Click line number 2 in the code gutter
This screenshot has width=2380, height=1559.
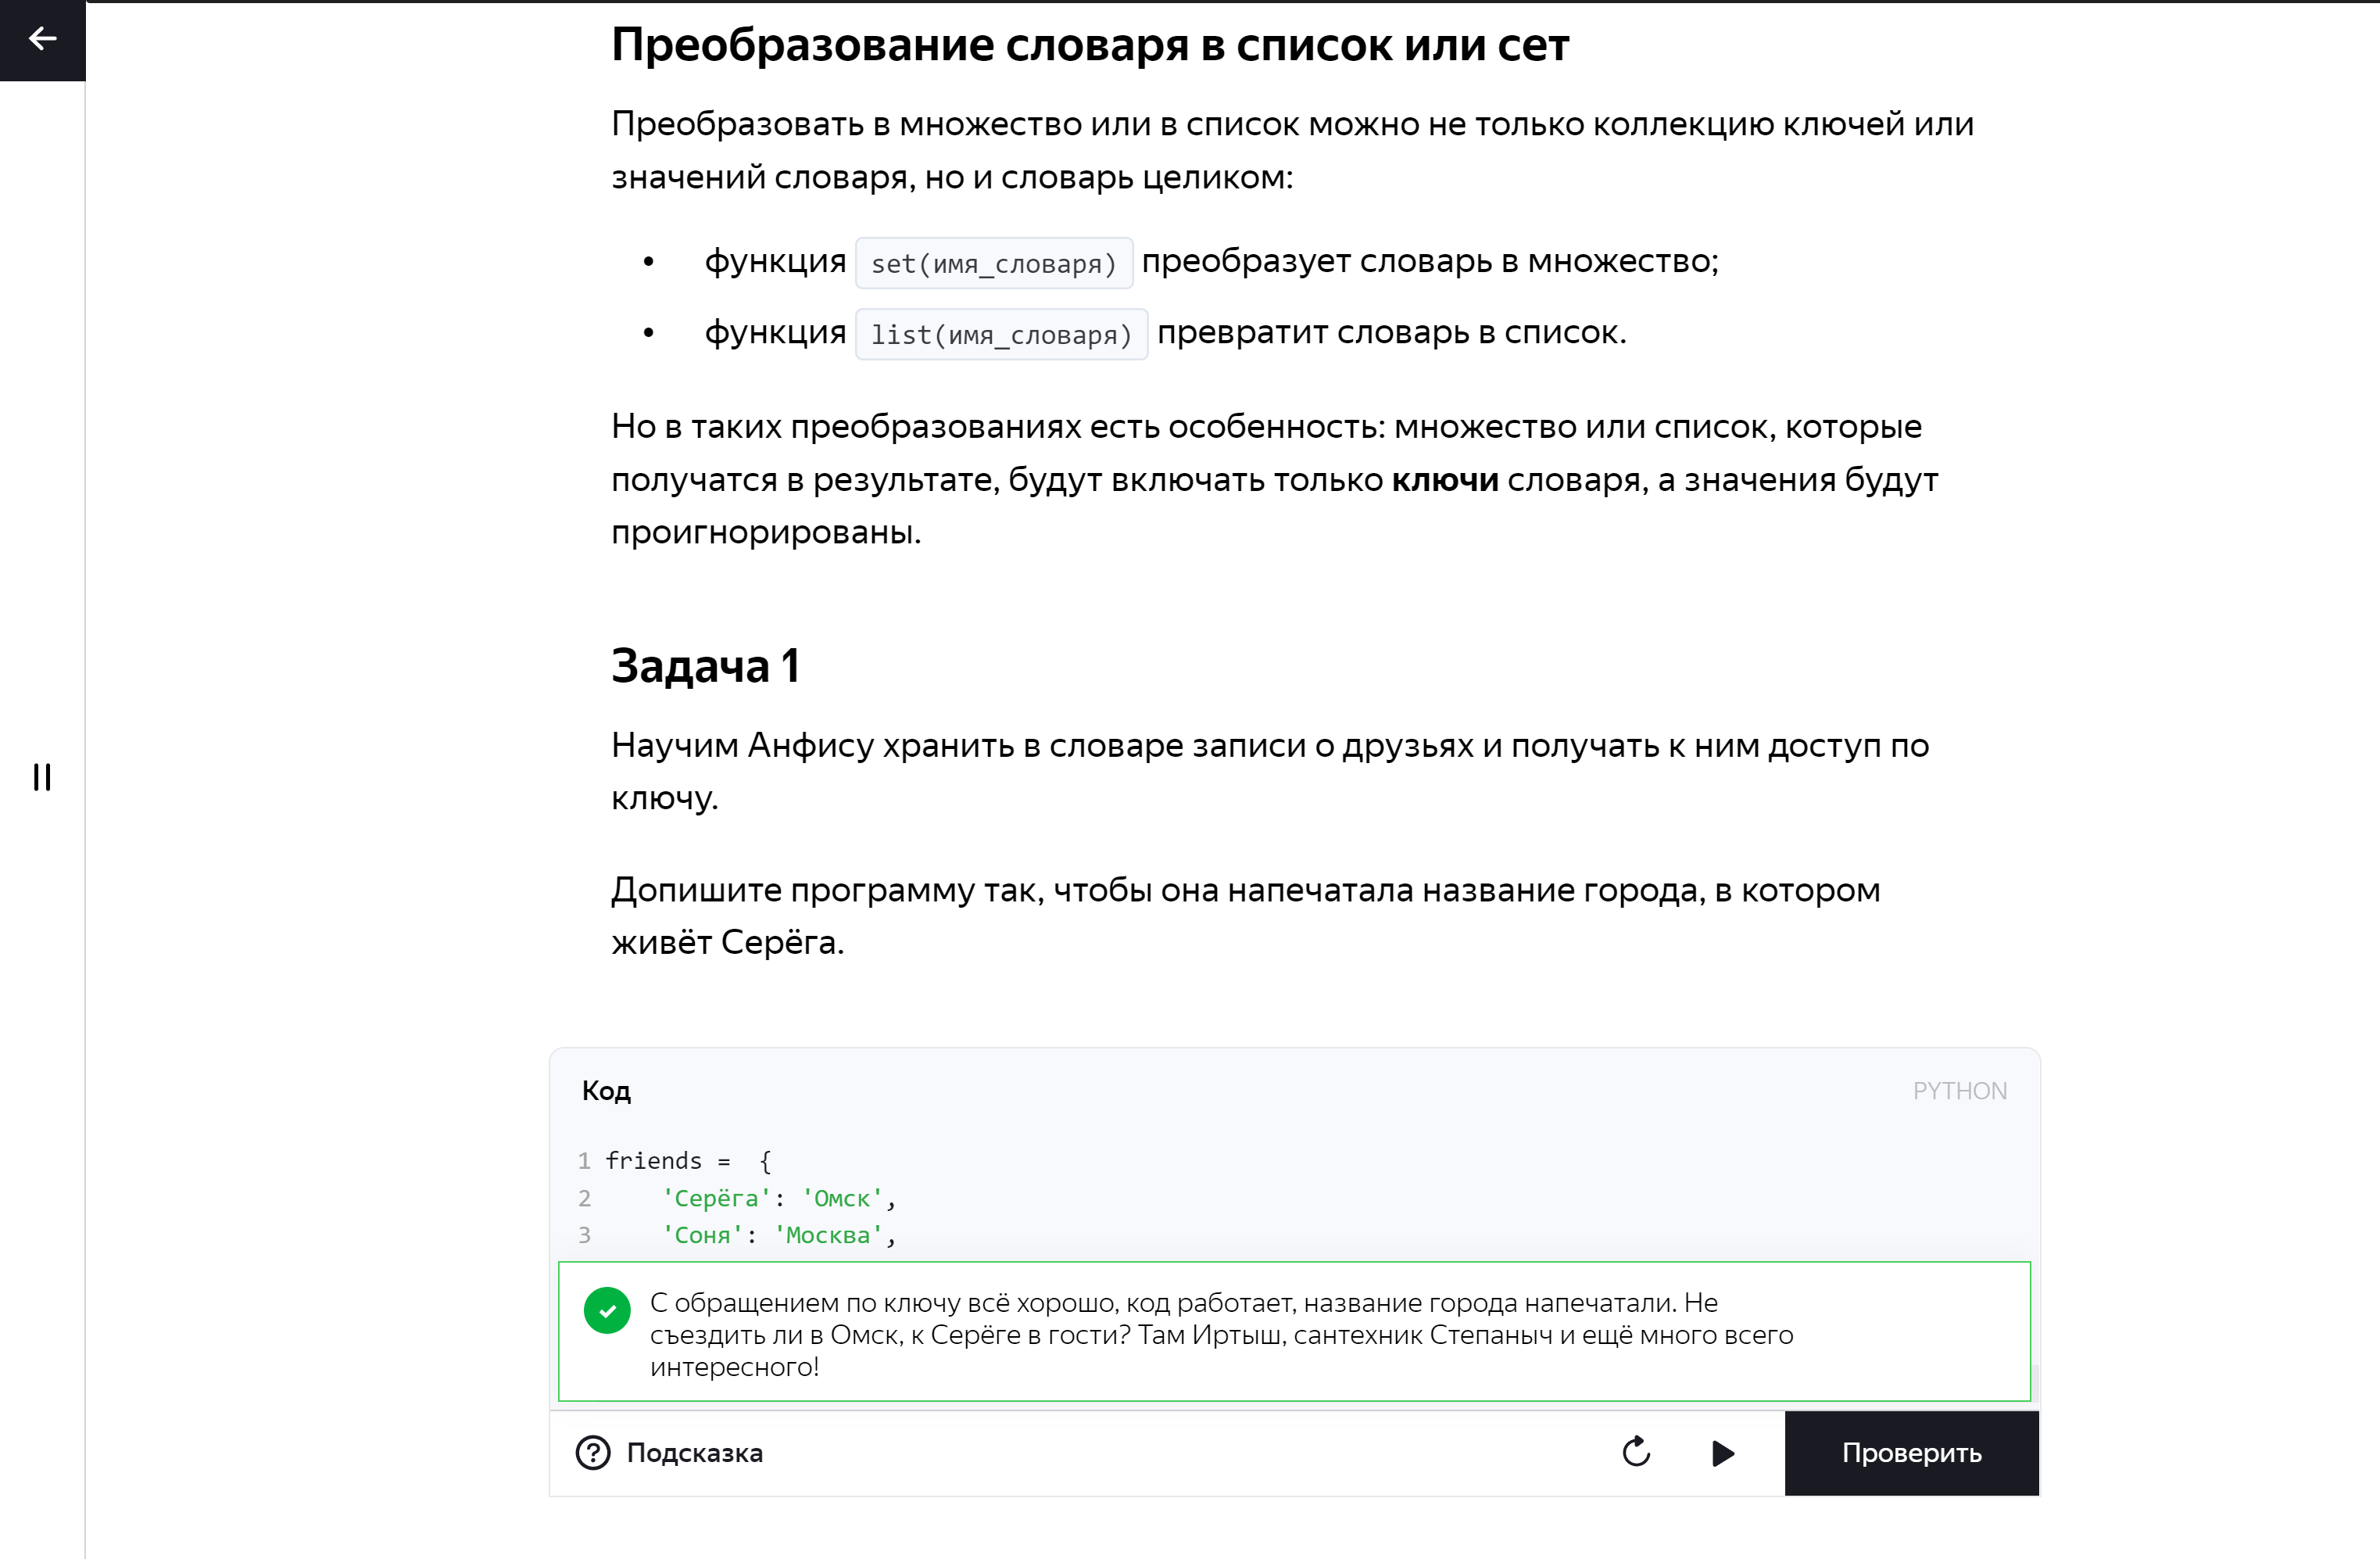pyautogui.click(x=585, y=1198)
